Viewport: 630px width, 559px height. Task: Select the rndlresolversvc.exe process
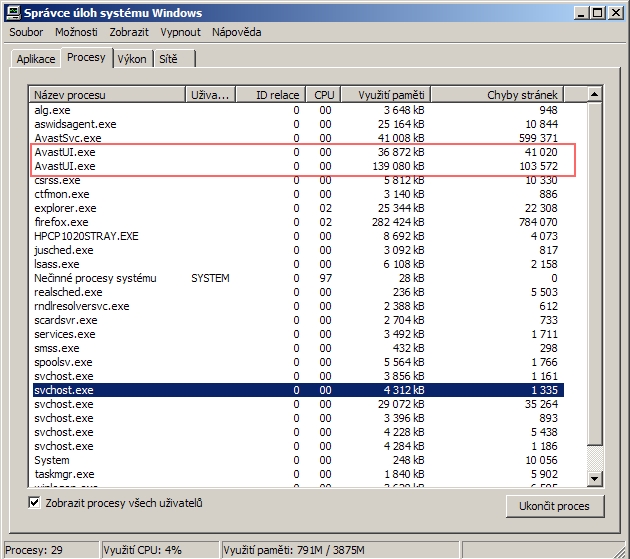pos(298,306)
